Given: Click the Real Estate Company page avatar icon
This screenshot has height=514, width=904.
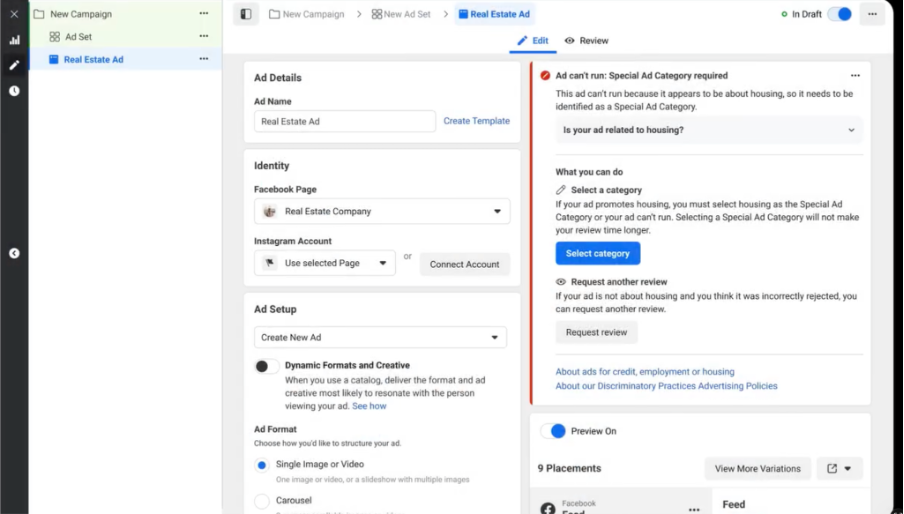Looking at the screenshot, I should (x=269, y=211).
